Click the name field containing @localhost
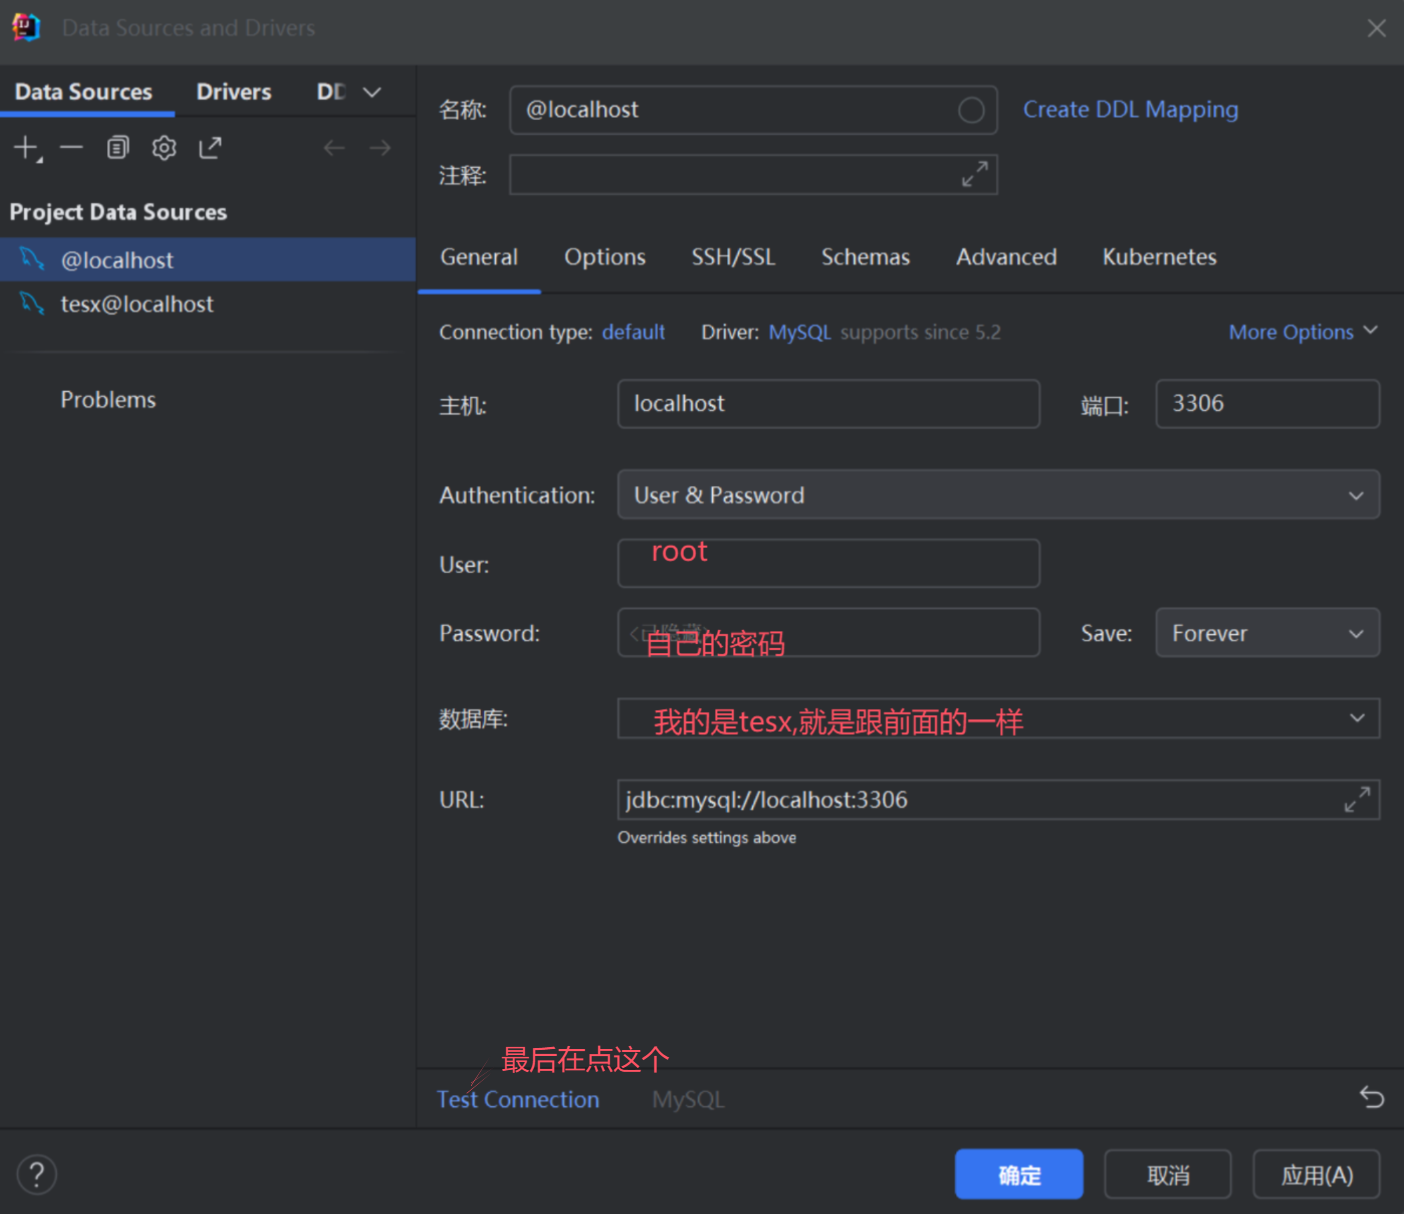 tap(753, 110)
